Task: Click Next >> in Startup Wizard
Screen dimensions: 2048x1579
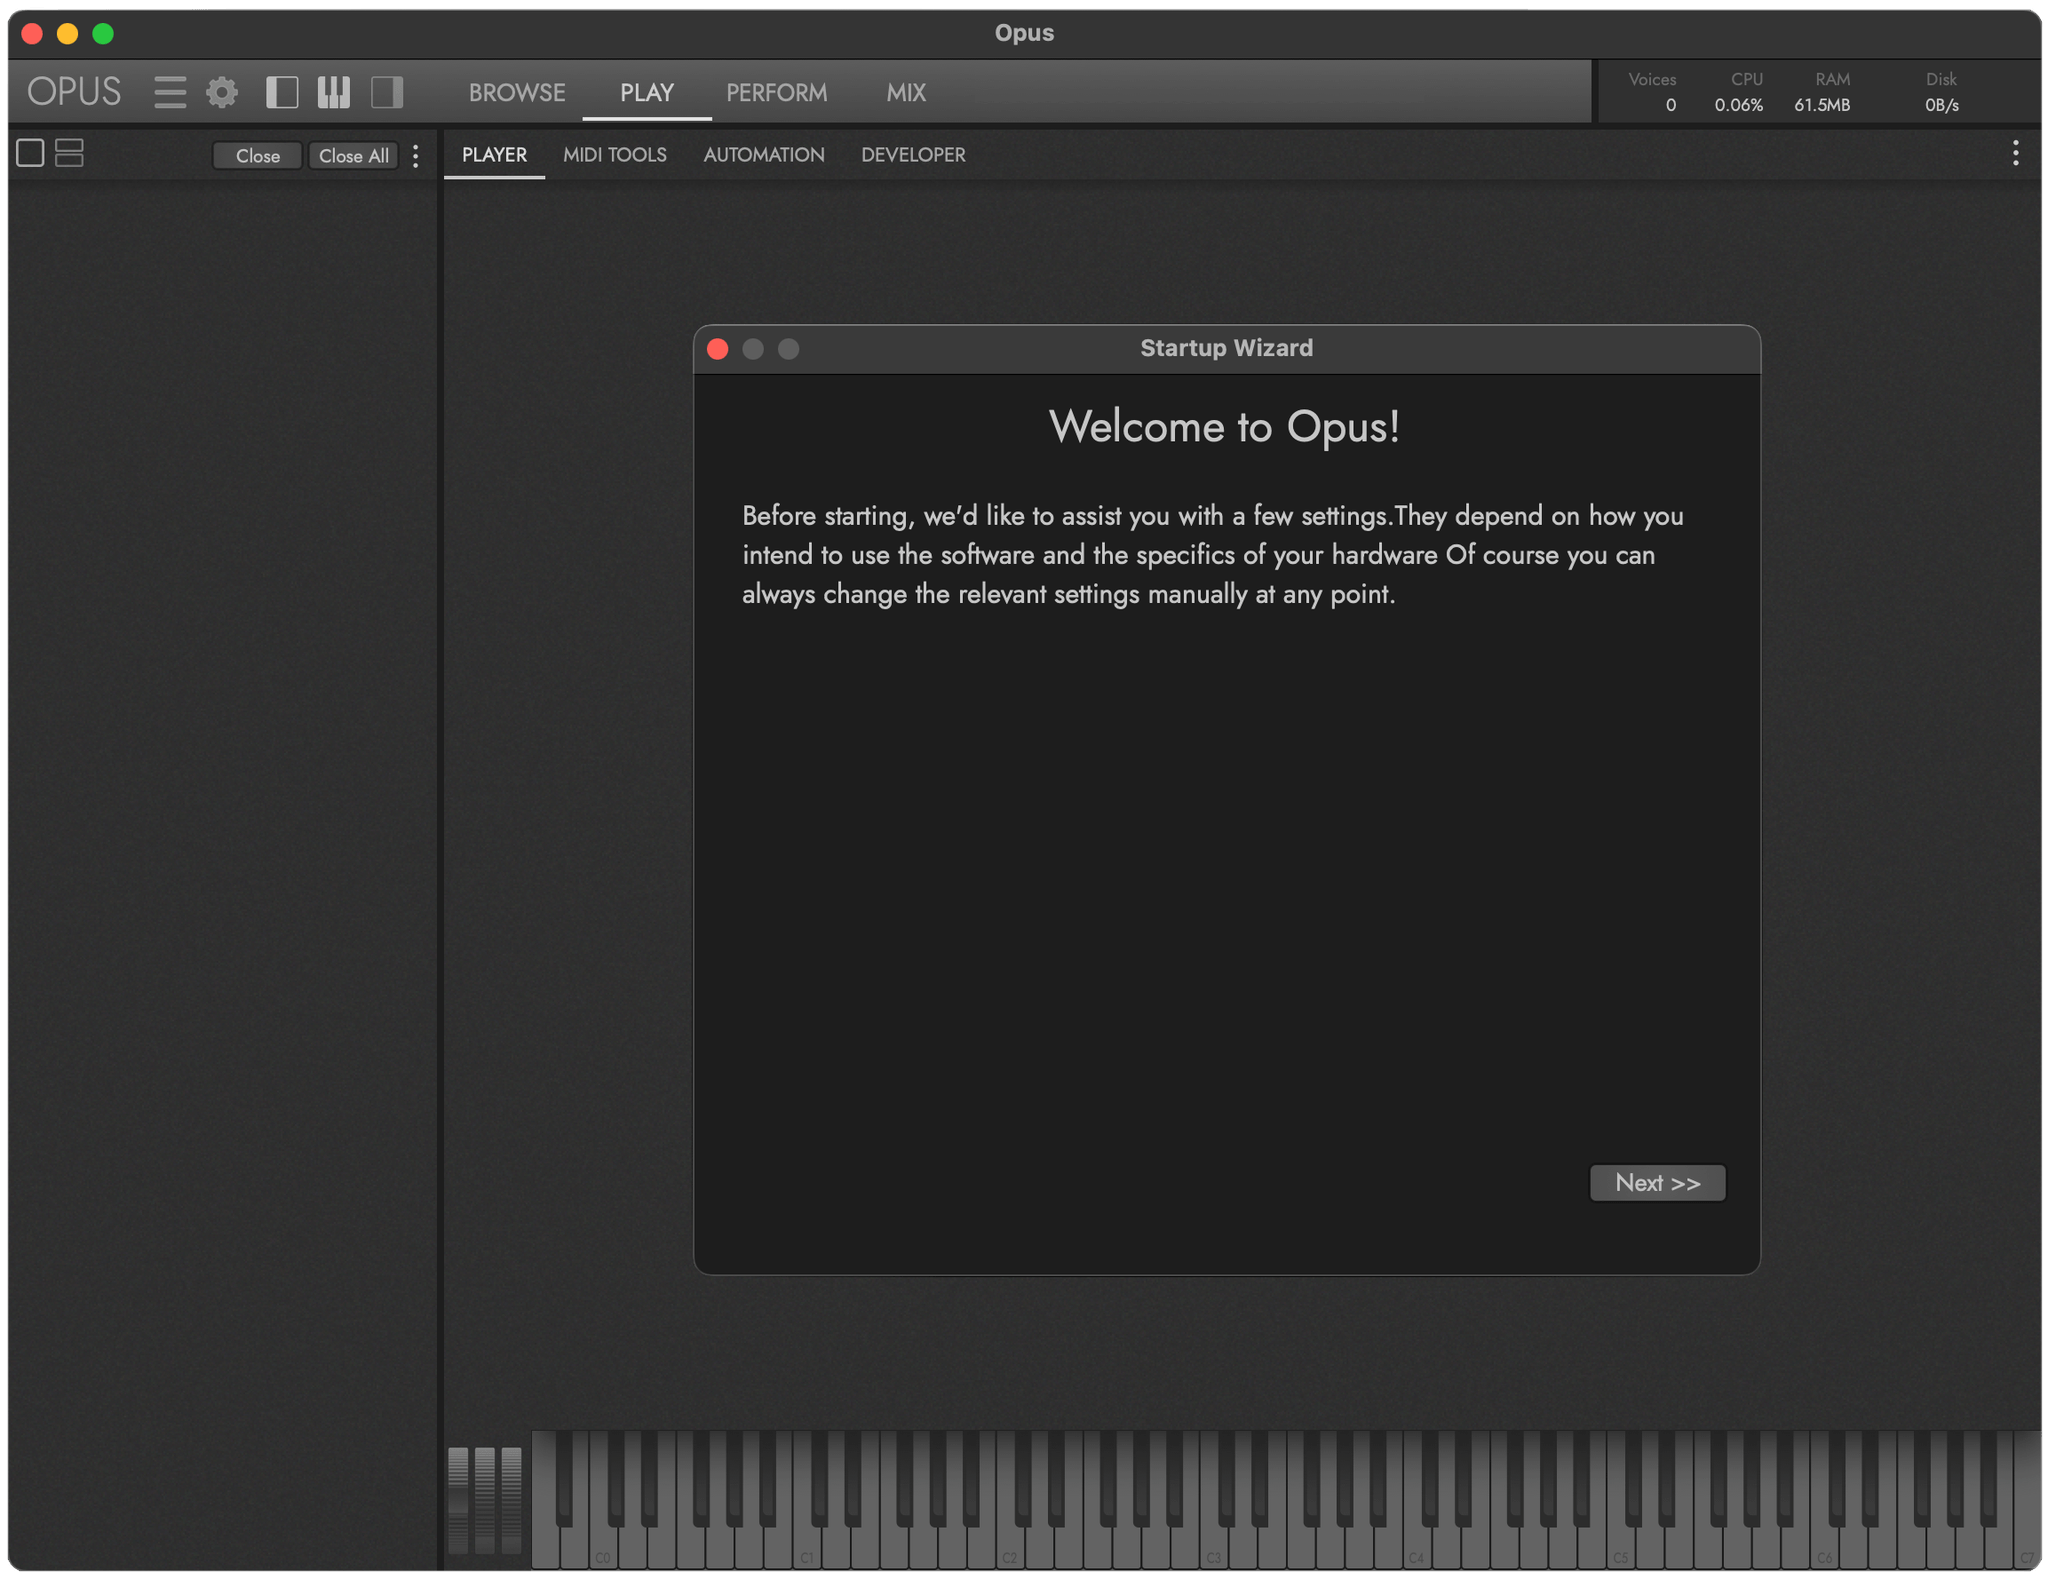Action: coord(1657,1182)
